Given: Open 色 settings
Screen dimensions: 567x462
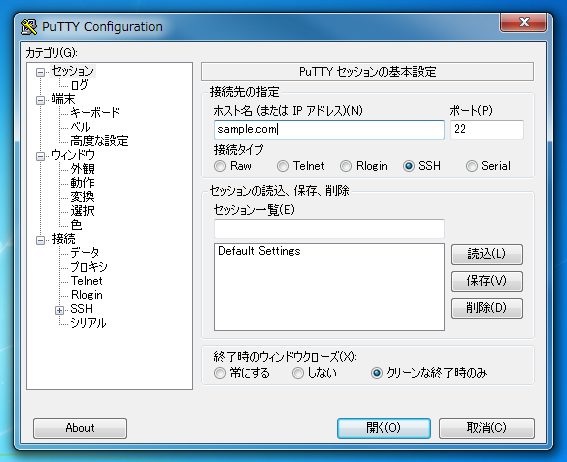Looking at the screenshot, I should click(76, 225).
